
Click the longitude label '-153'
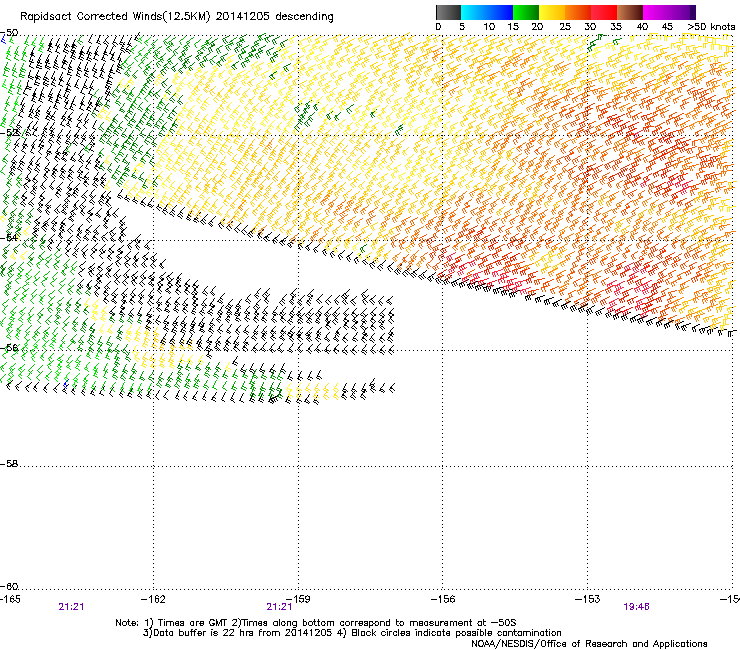pyautogui.click(x=588, y=599)
